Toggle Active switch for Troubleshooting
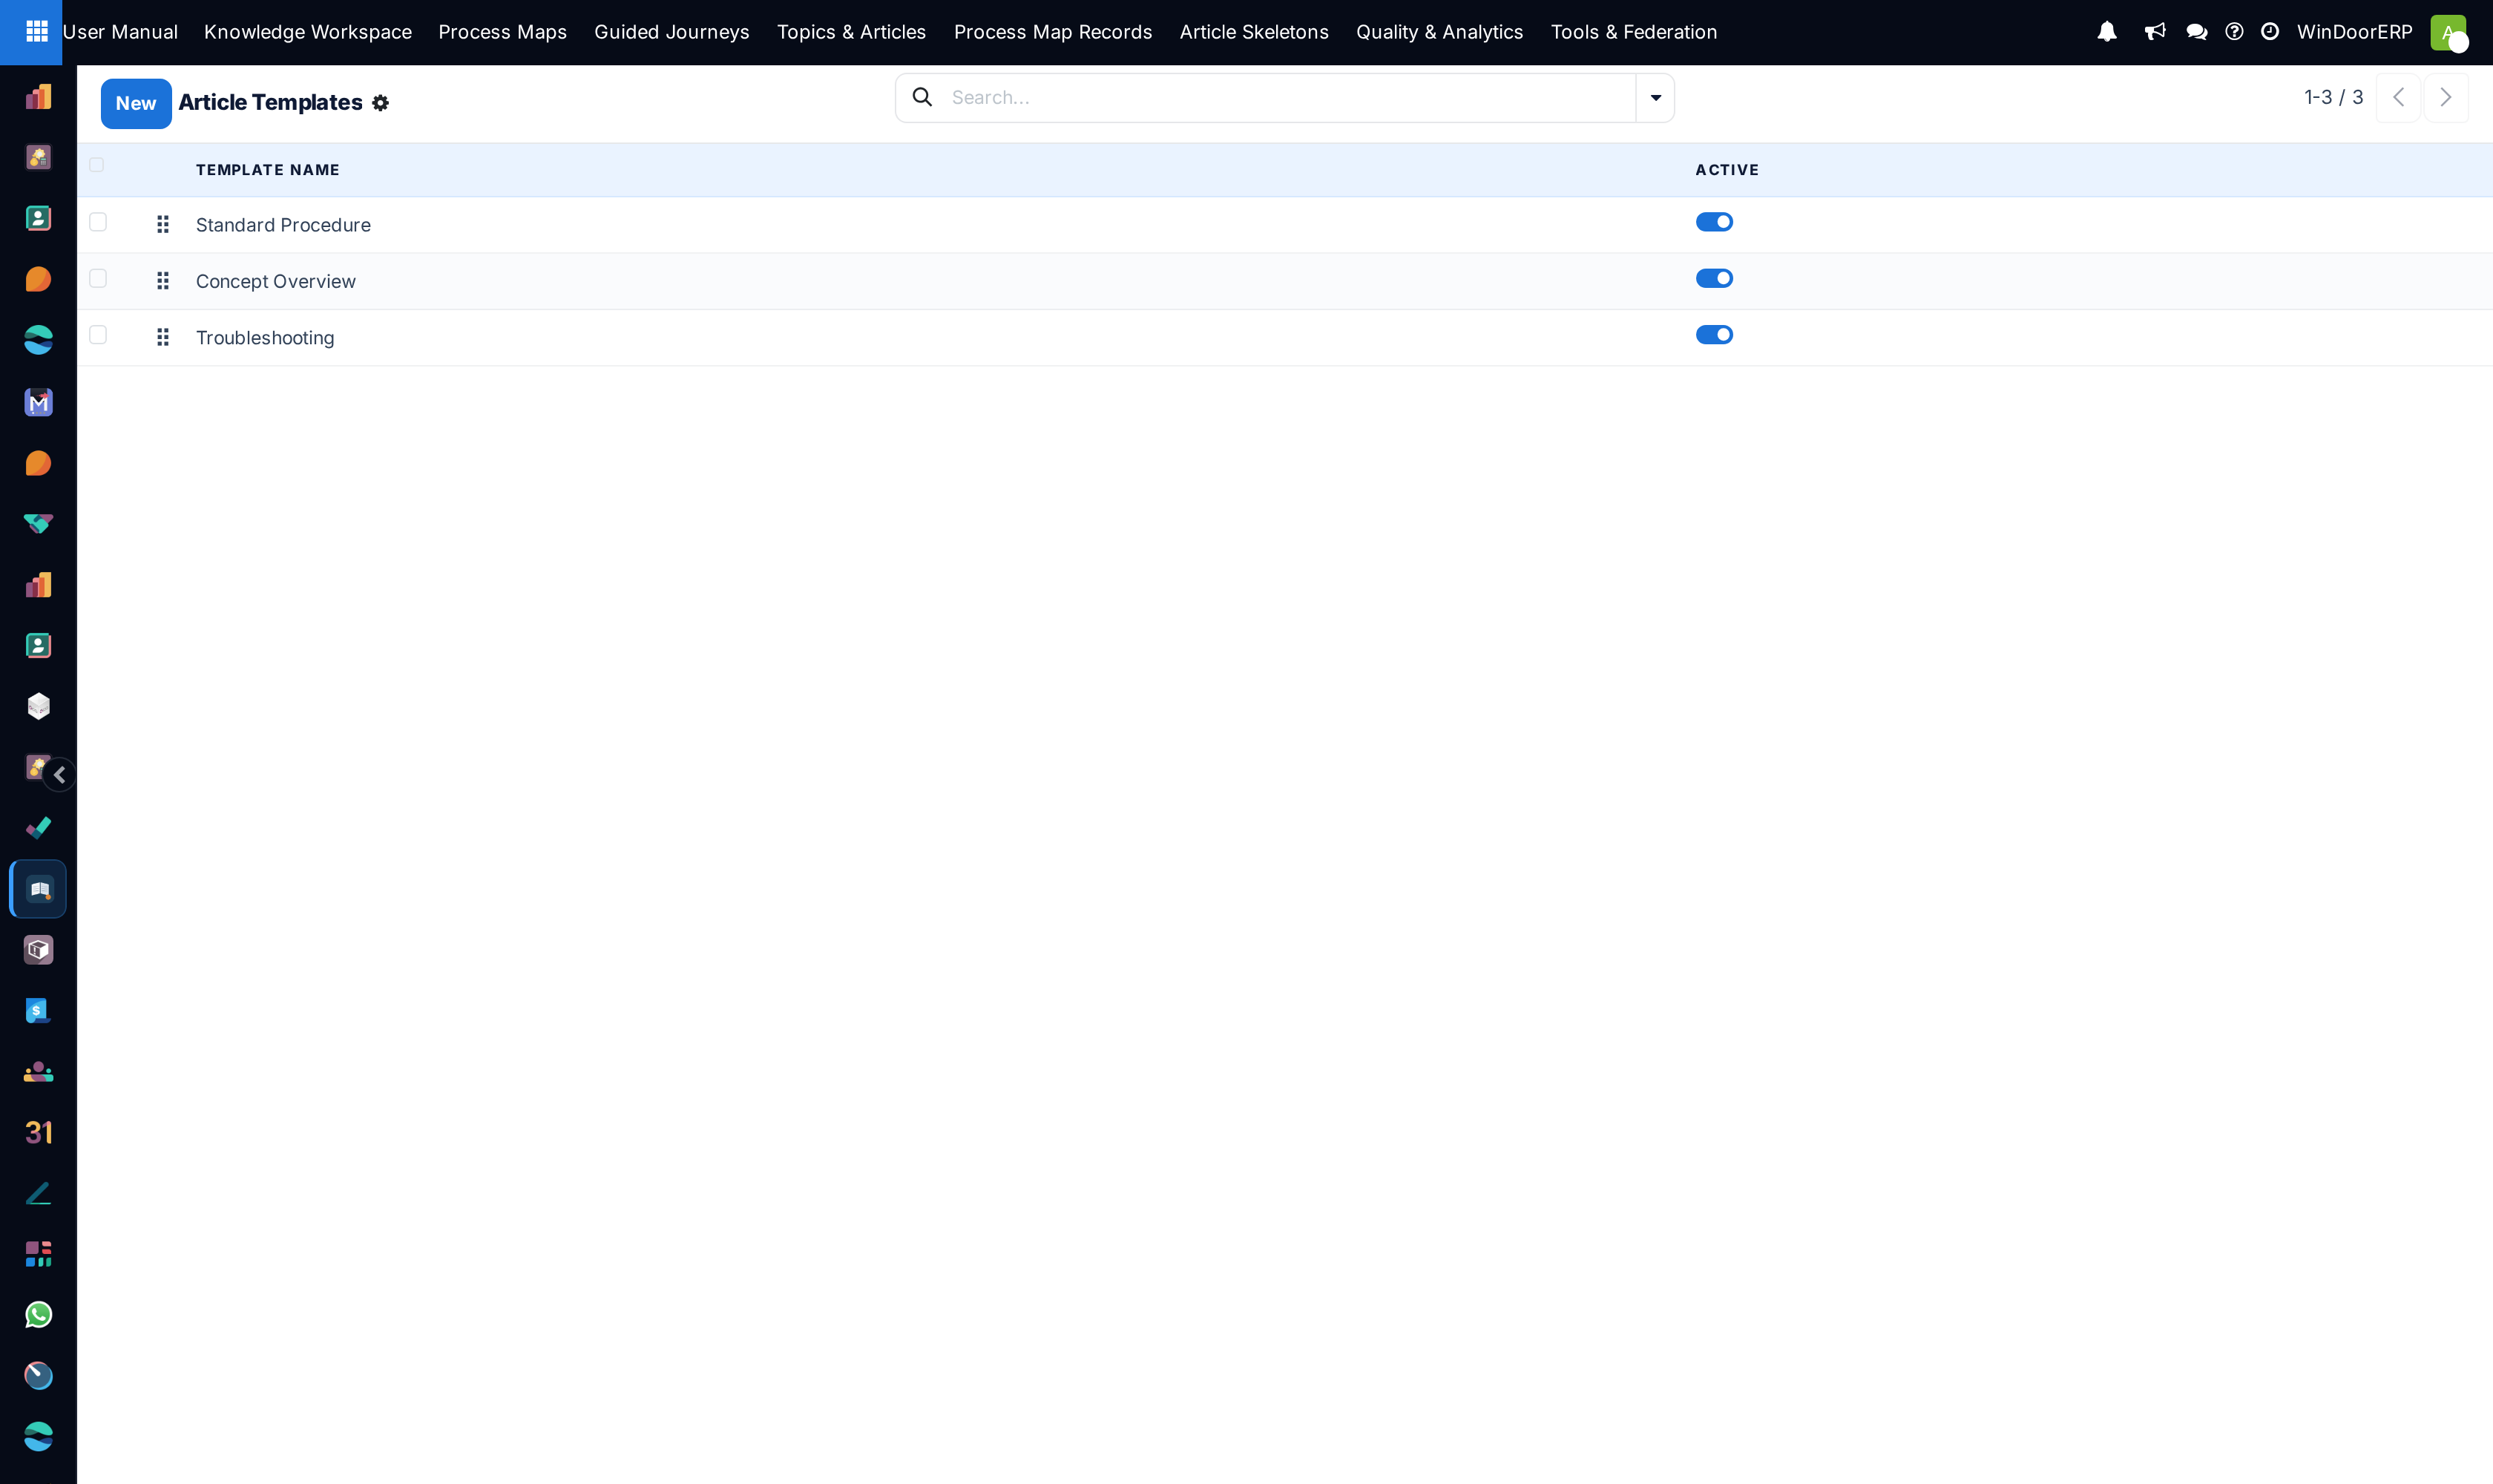 [x=1714, y=335]
